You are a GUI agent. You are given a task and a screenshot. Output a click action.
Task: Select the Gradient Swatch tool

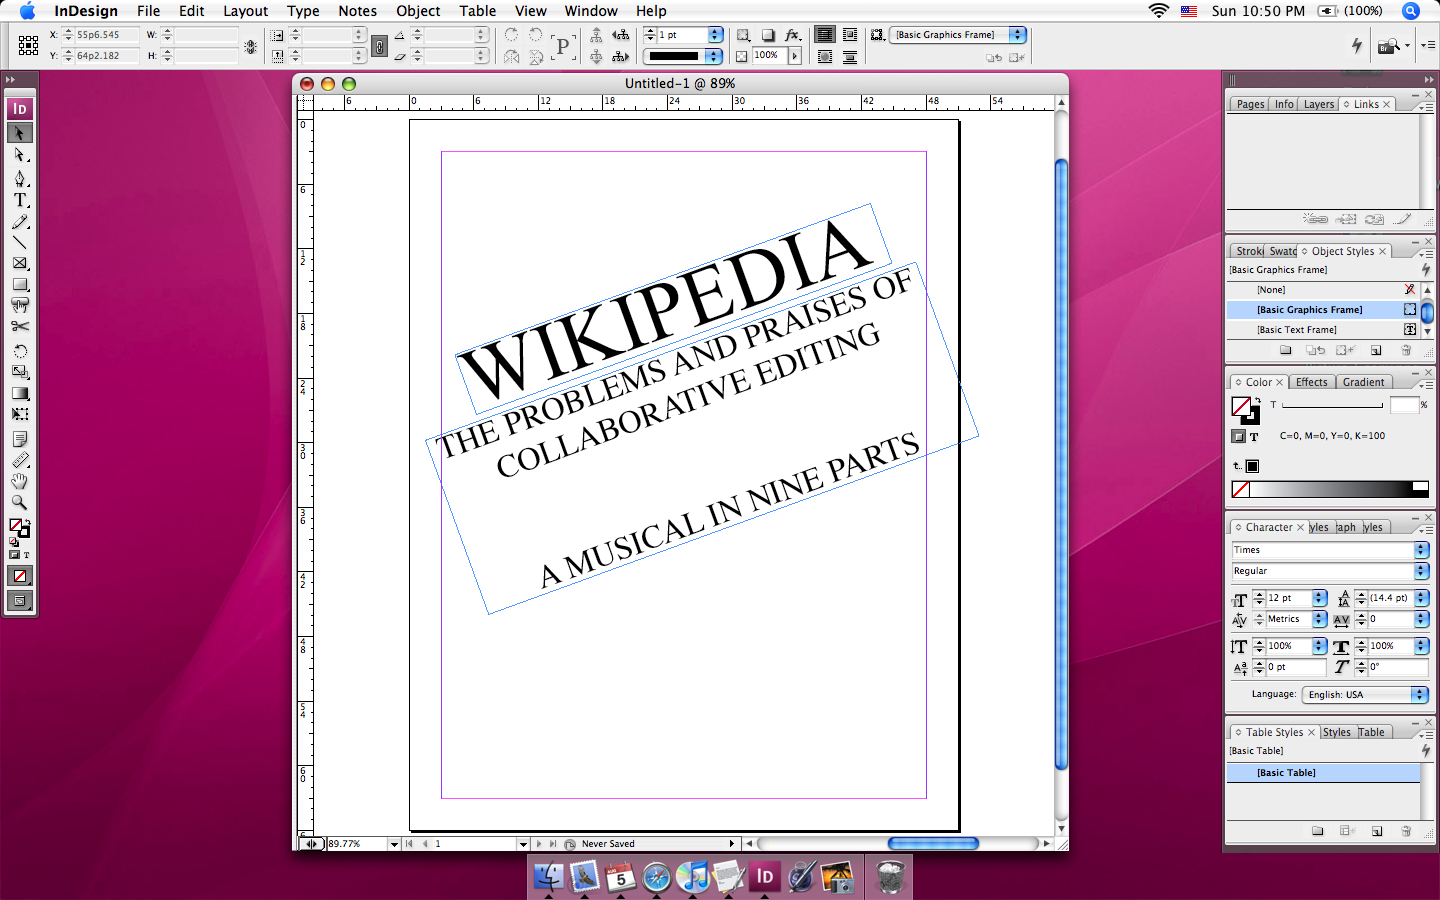click(20, 393)
